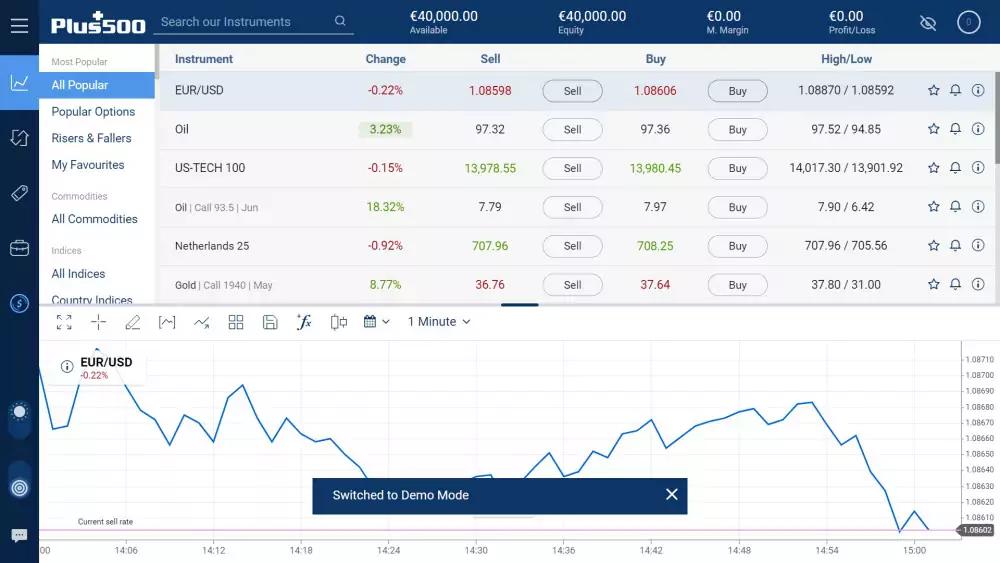
Task: Sort by Change column header
Action: (385, 59)
